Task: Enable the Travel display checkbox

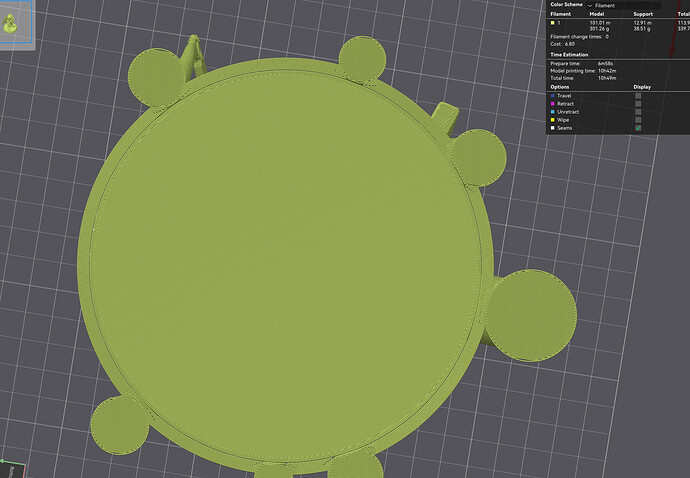Action: [x=638, y=96]
